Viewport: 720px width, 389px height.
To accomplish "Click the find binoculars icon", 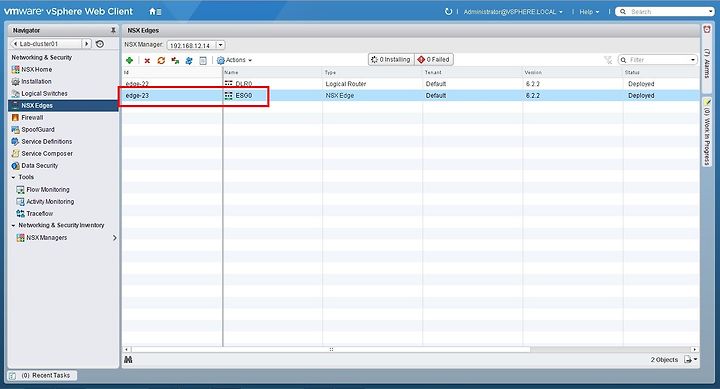I will click(x=128, y=360).
